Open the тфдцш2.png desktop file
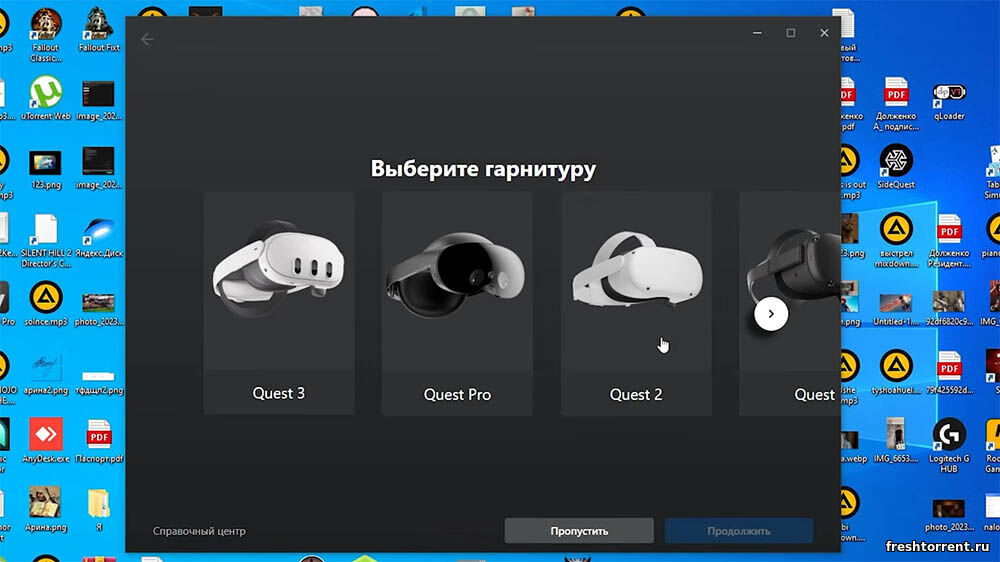The height and width of the screenshot is (562, 1000). pyautogui.click(x=99, y=381)
